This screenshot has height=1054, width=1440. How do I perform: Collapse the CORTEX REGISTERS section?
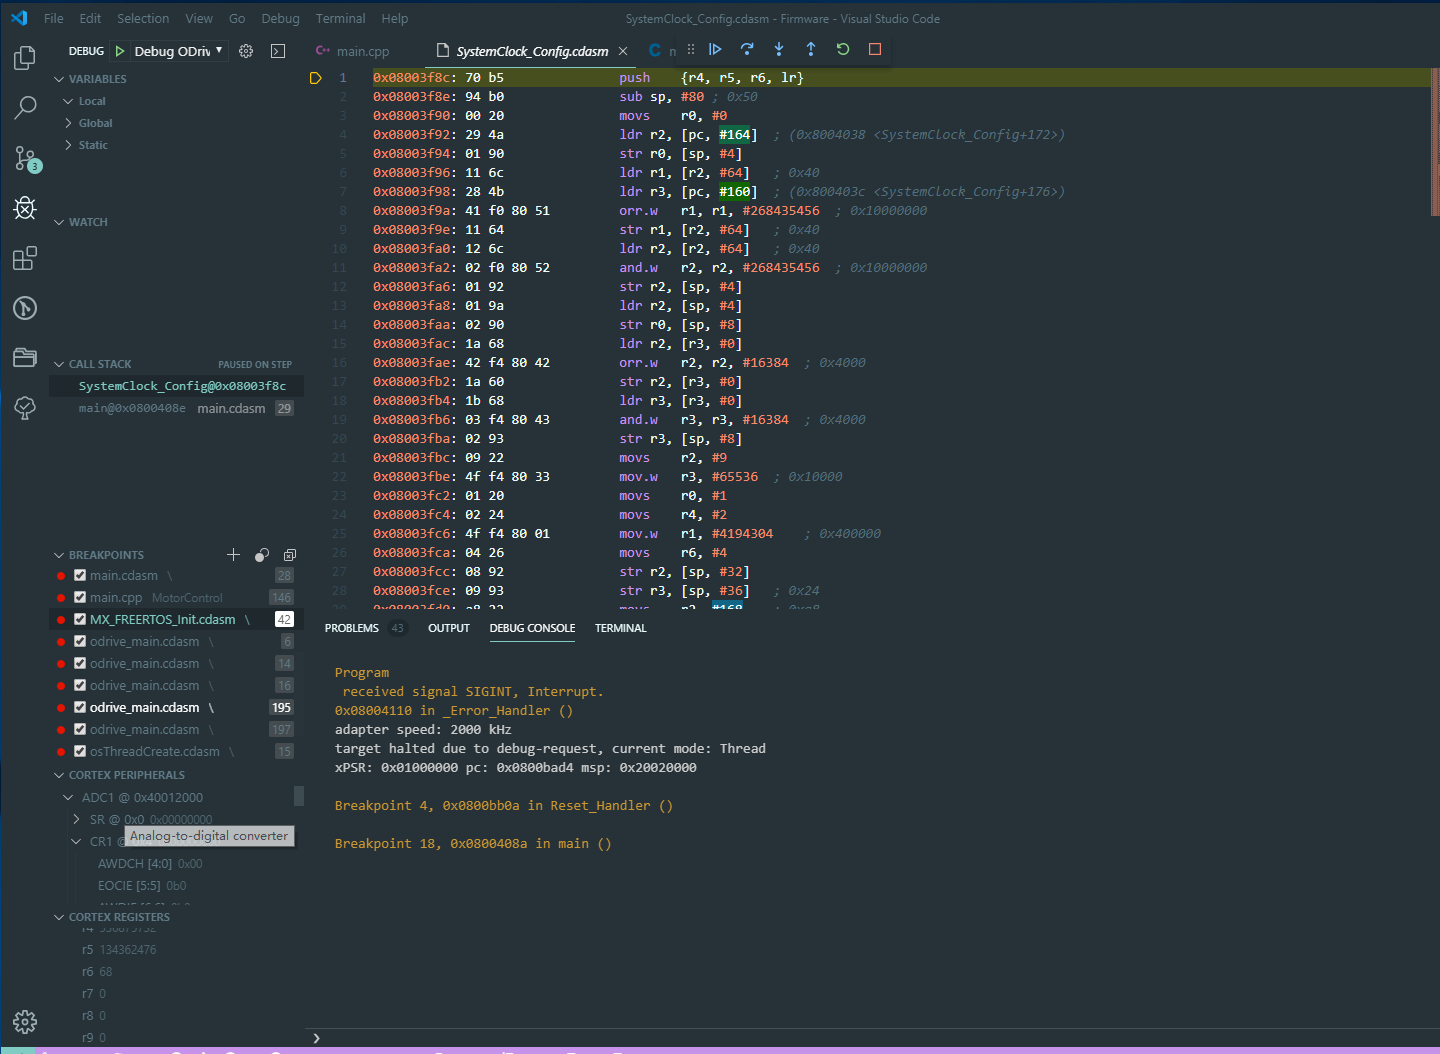click(111, 917)
